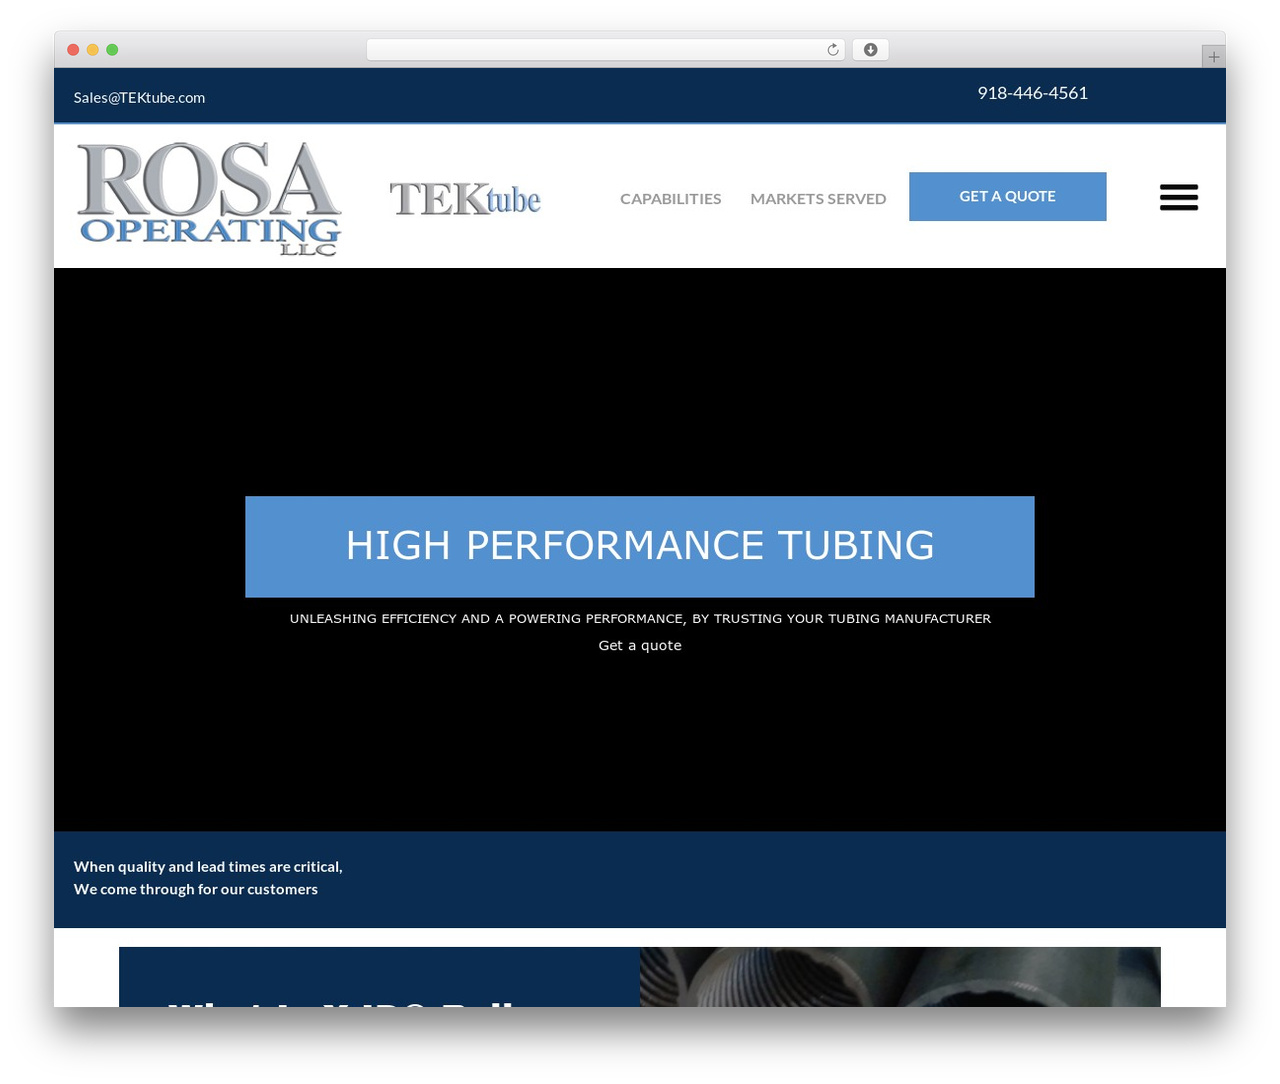Image resolution: width=1280 pixels, height=1084 pixels.
Task: Close the window with red button
Action: pyautogui.click(x=73, y=50)
